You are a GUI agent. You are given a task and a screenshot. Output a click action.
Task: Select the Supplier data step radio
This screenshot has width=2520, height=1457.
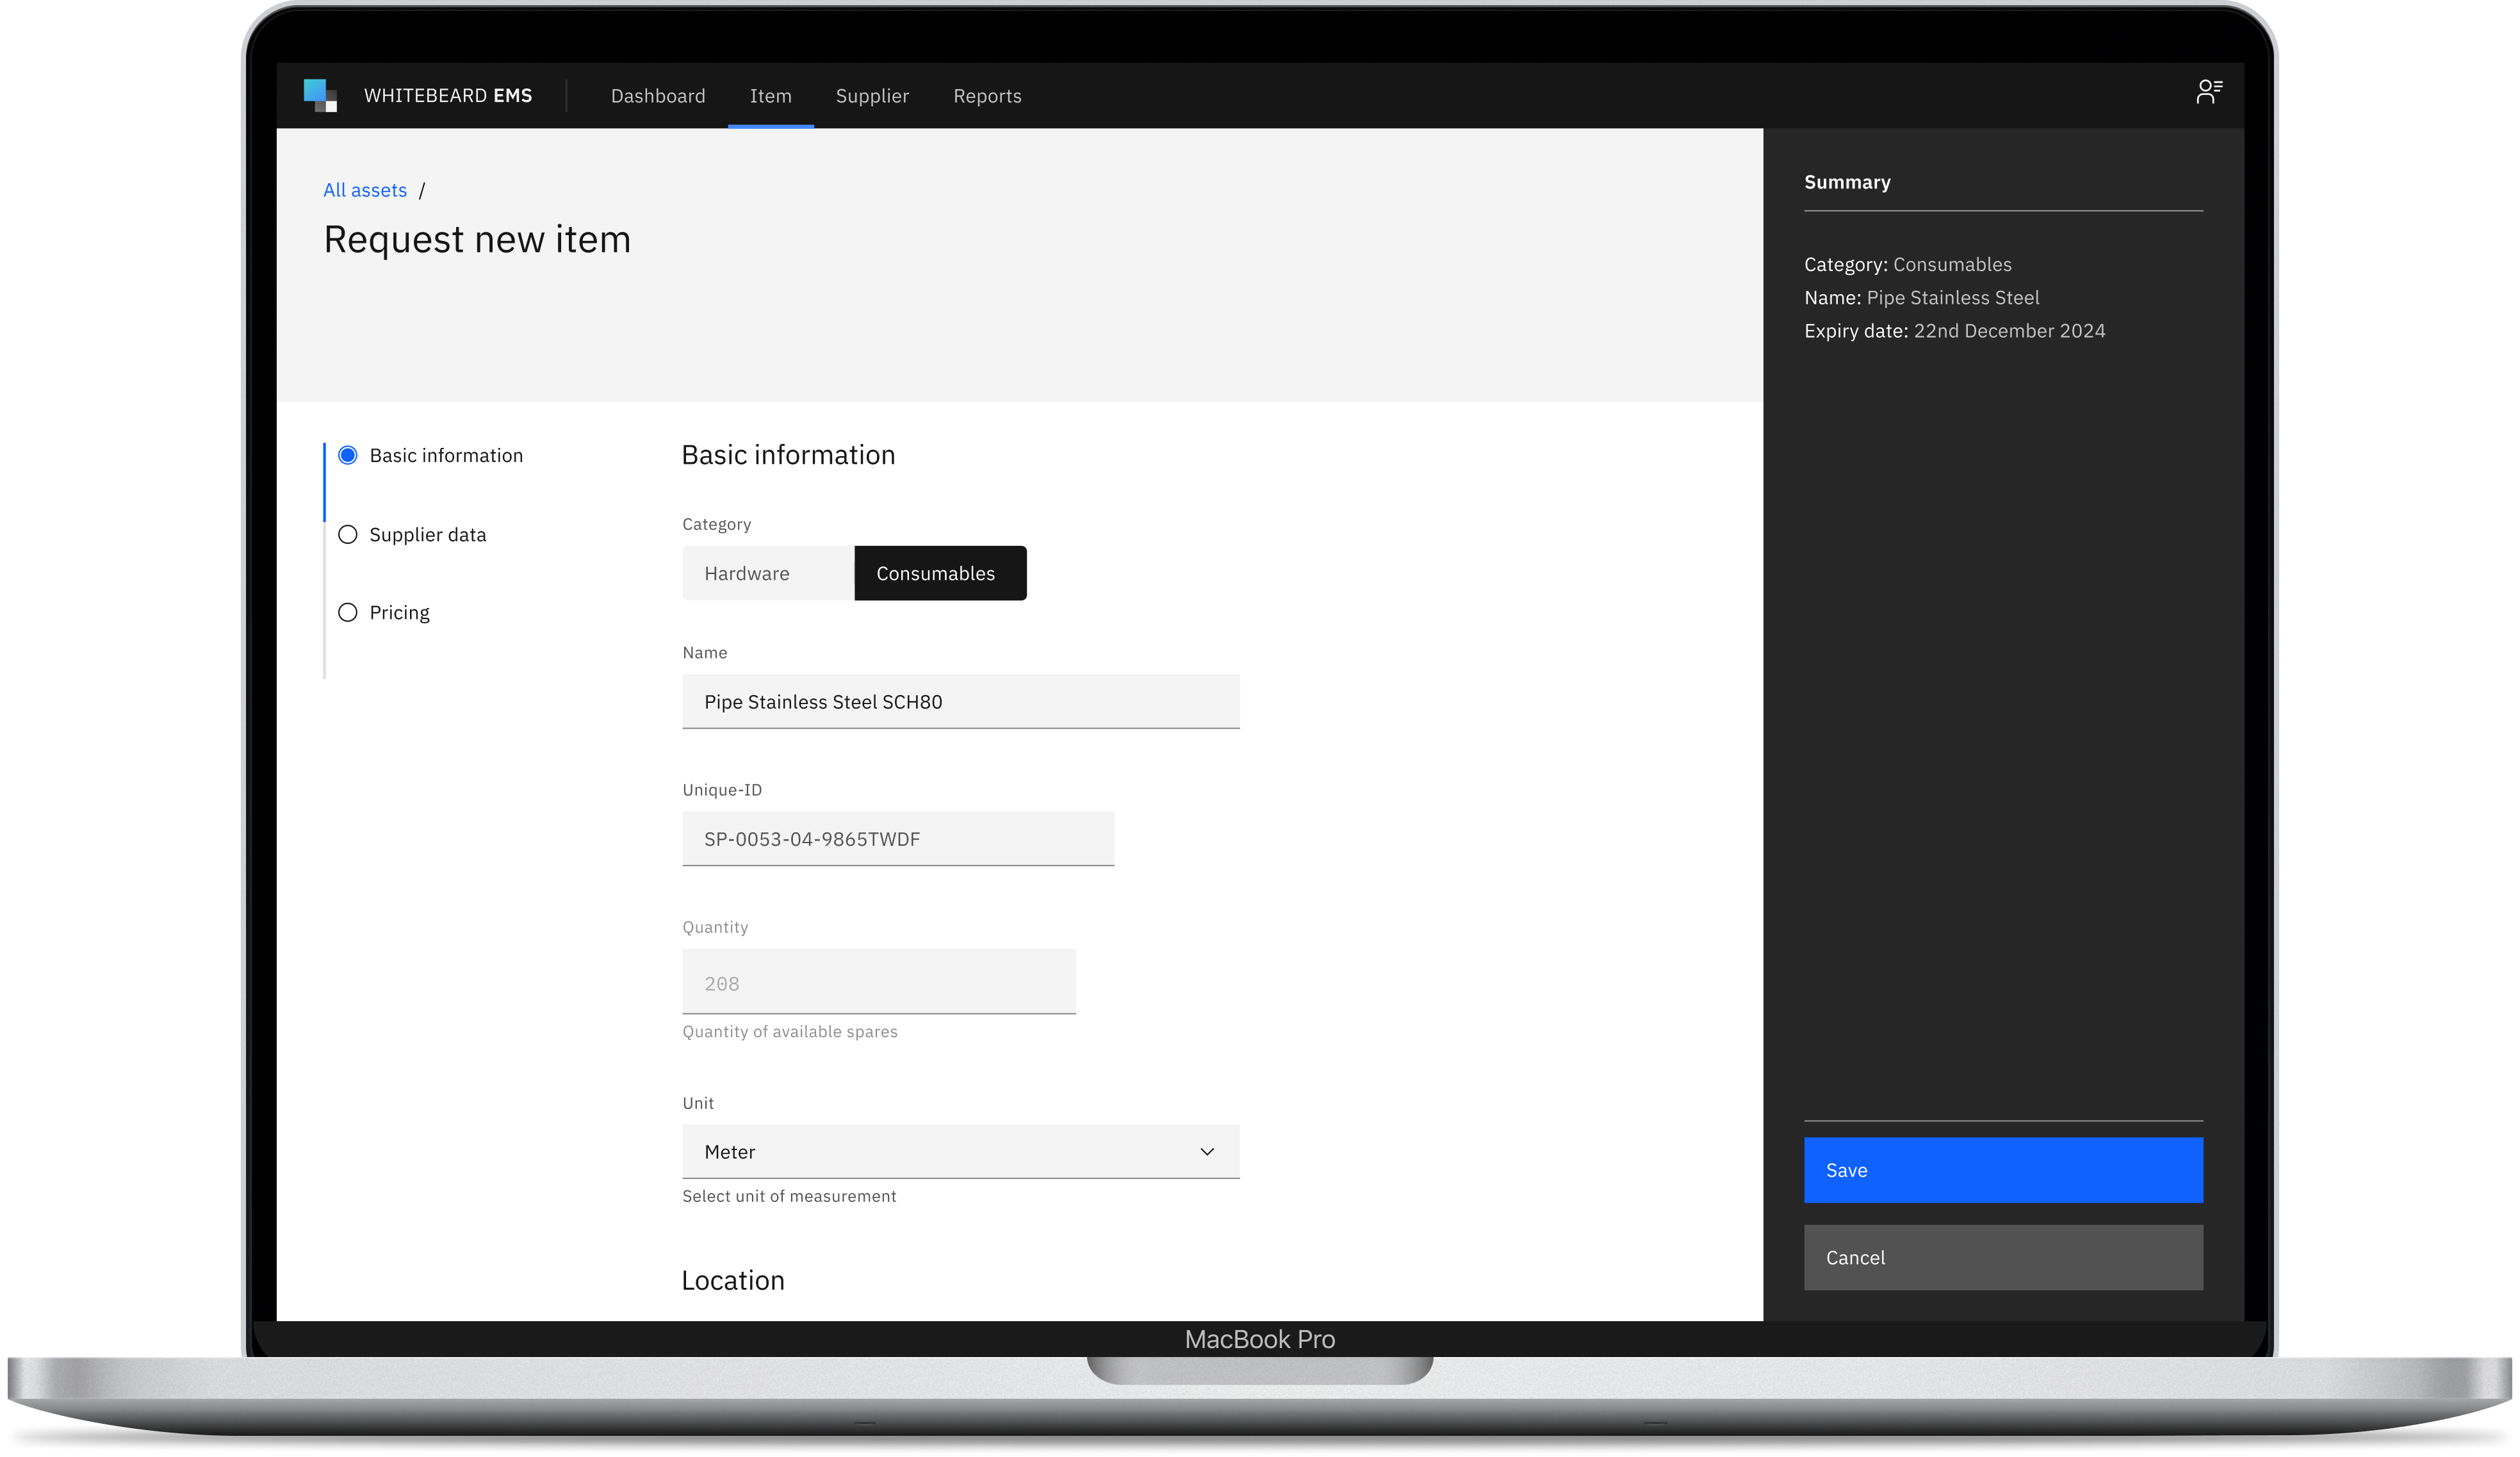(x=348, y=535)
